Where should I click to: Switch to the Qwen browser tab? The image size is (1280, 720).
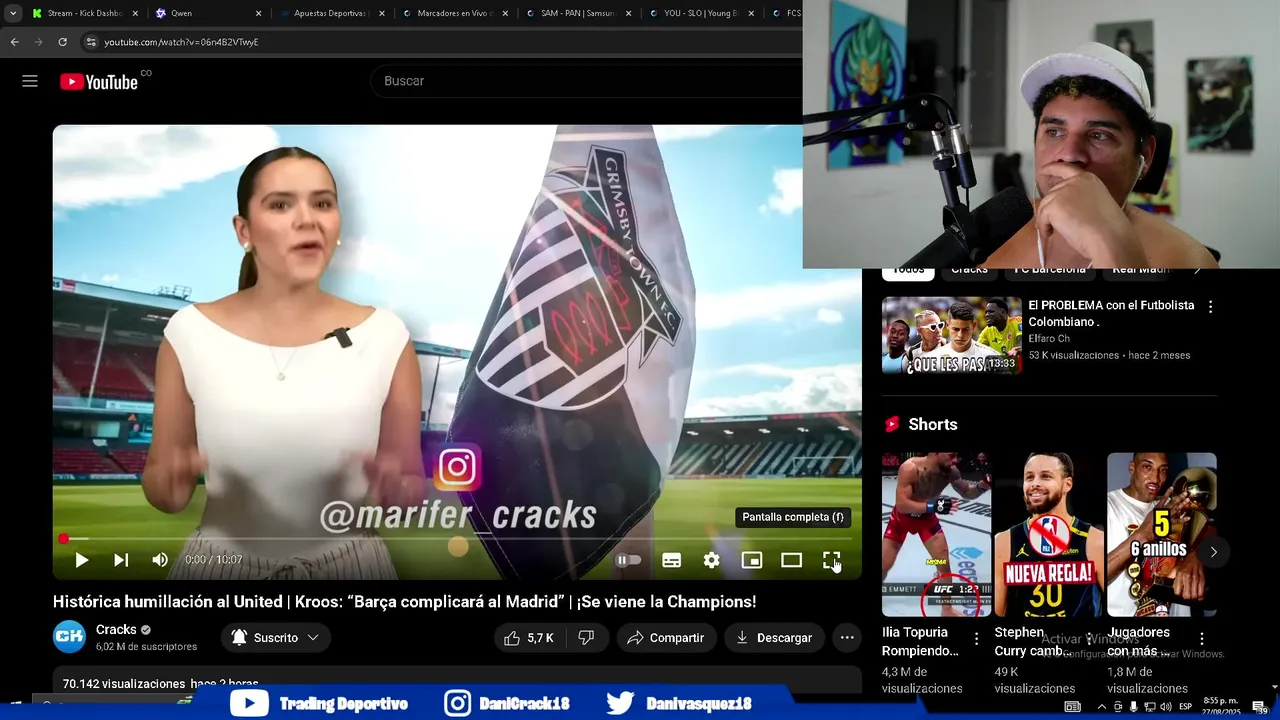(209, 13)
